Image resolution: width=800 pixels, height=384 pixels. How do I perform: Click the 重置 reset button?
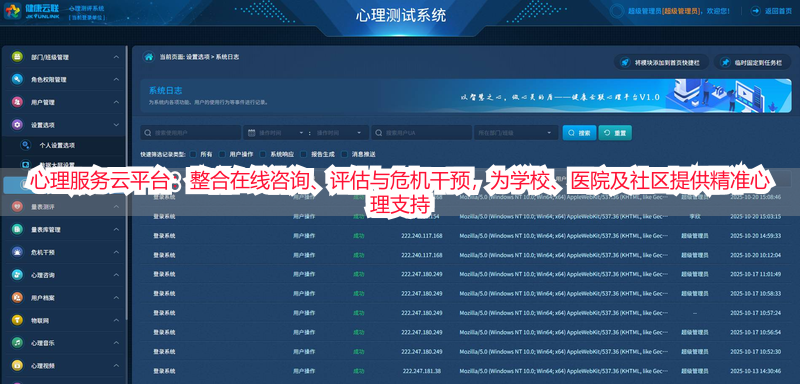click(x=615, y=133)
